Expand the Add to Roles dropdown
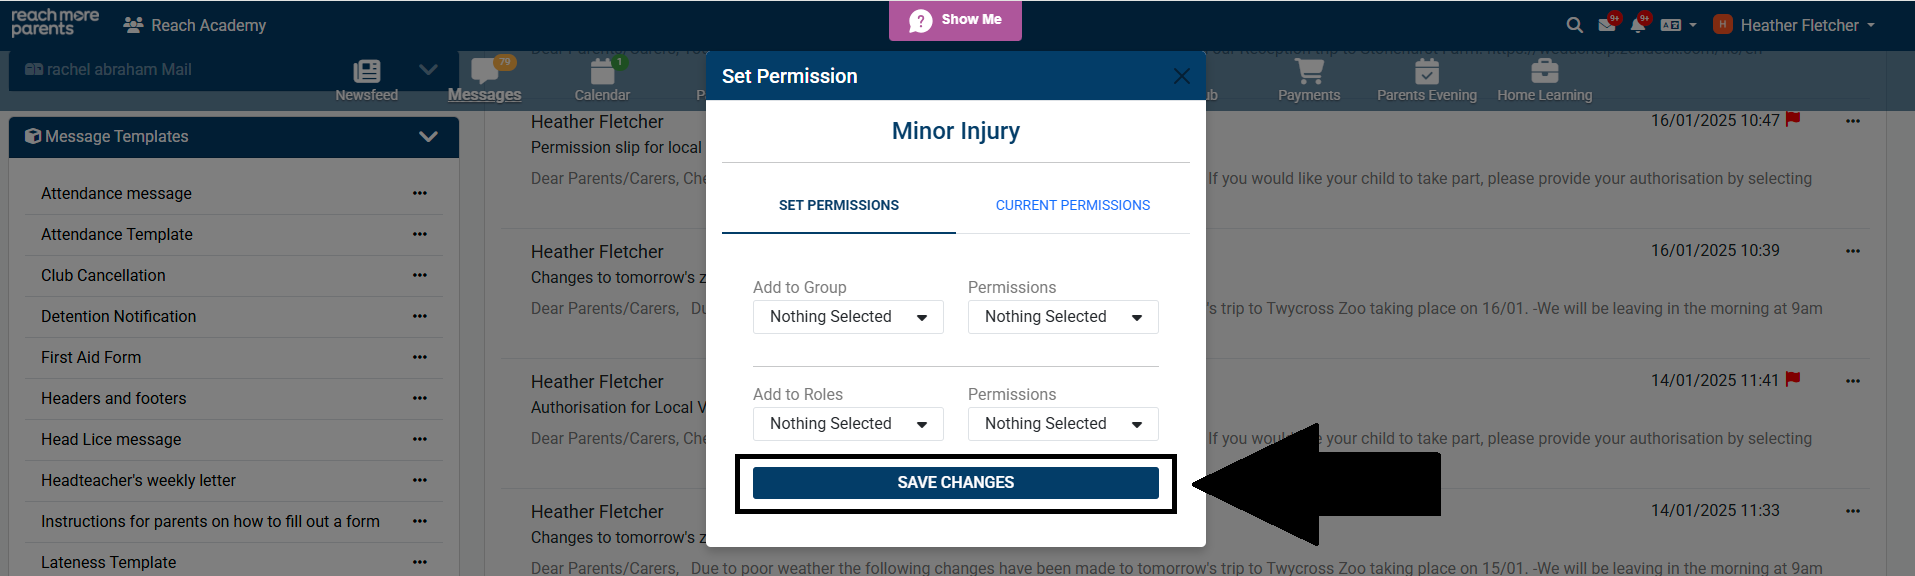 (847, 424)
